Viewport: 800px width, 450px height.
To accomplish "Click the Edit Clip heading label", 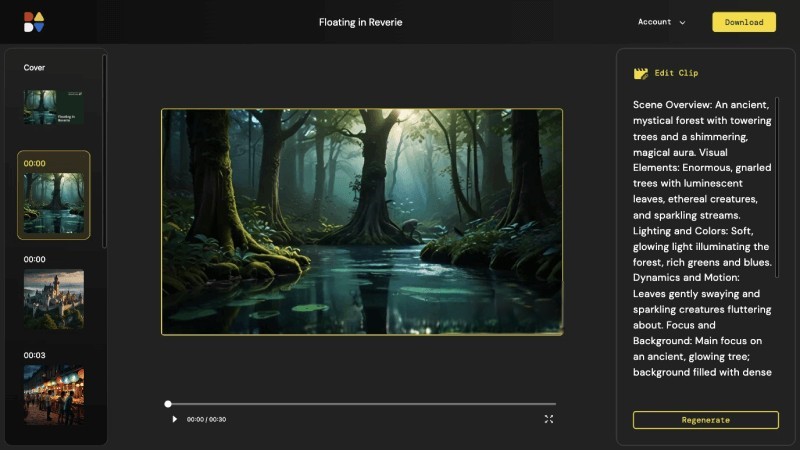I will point(676,73).
